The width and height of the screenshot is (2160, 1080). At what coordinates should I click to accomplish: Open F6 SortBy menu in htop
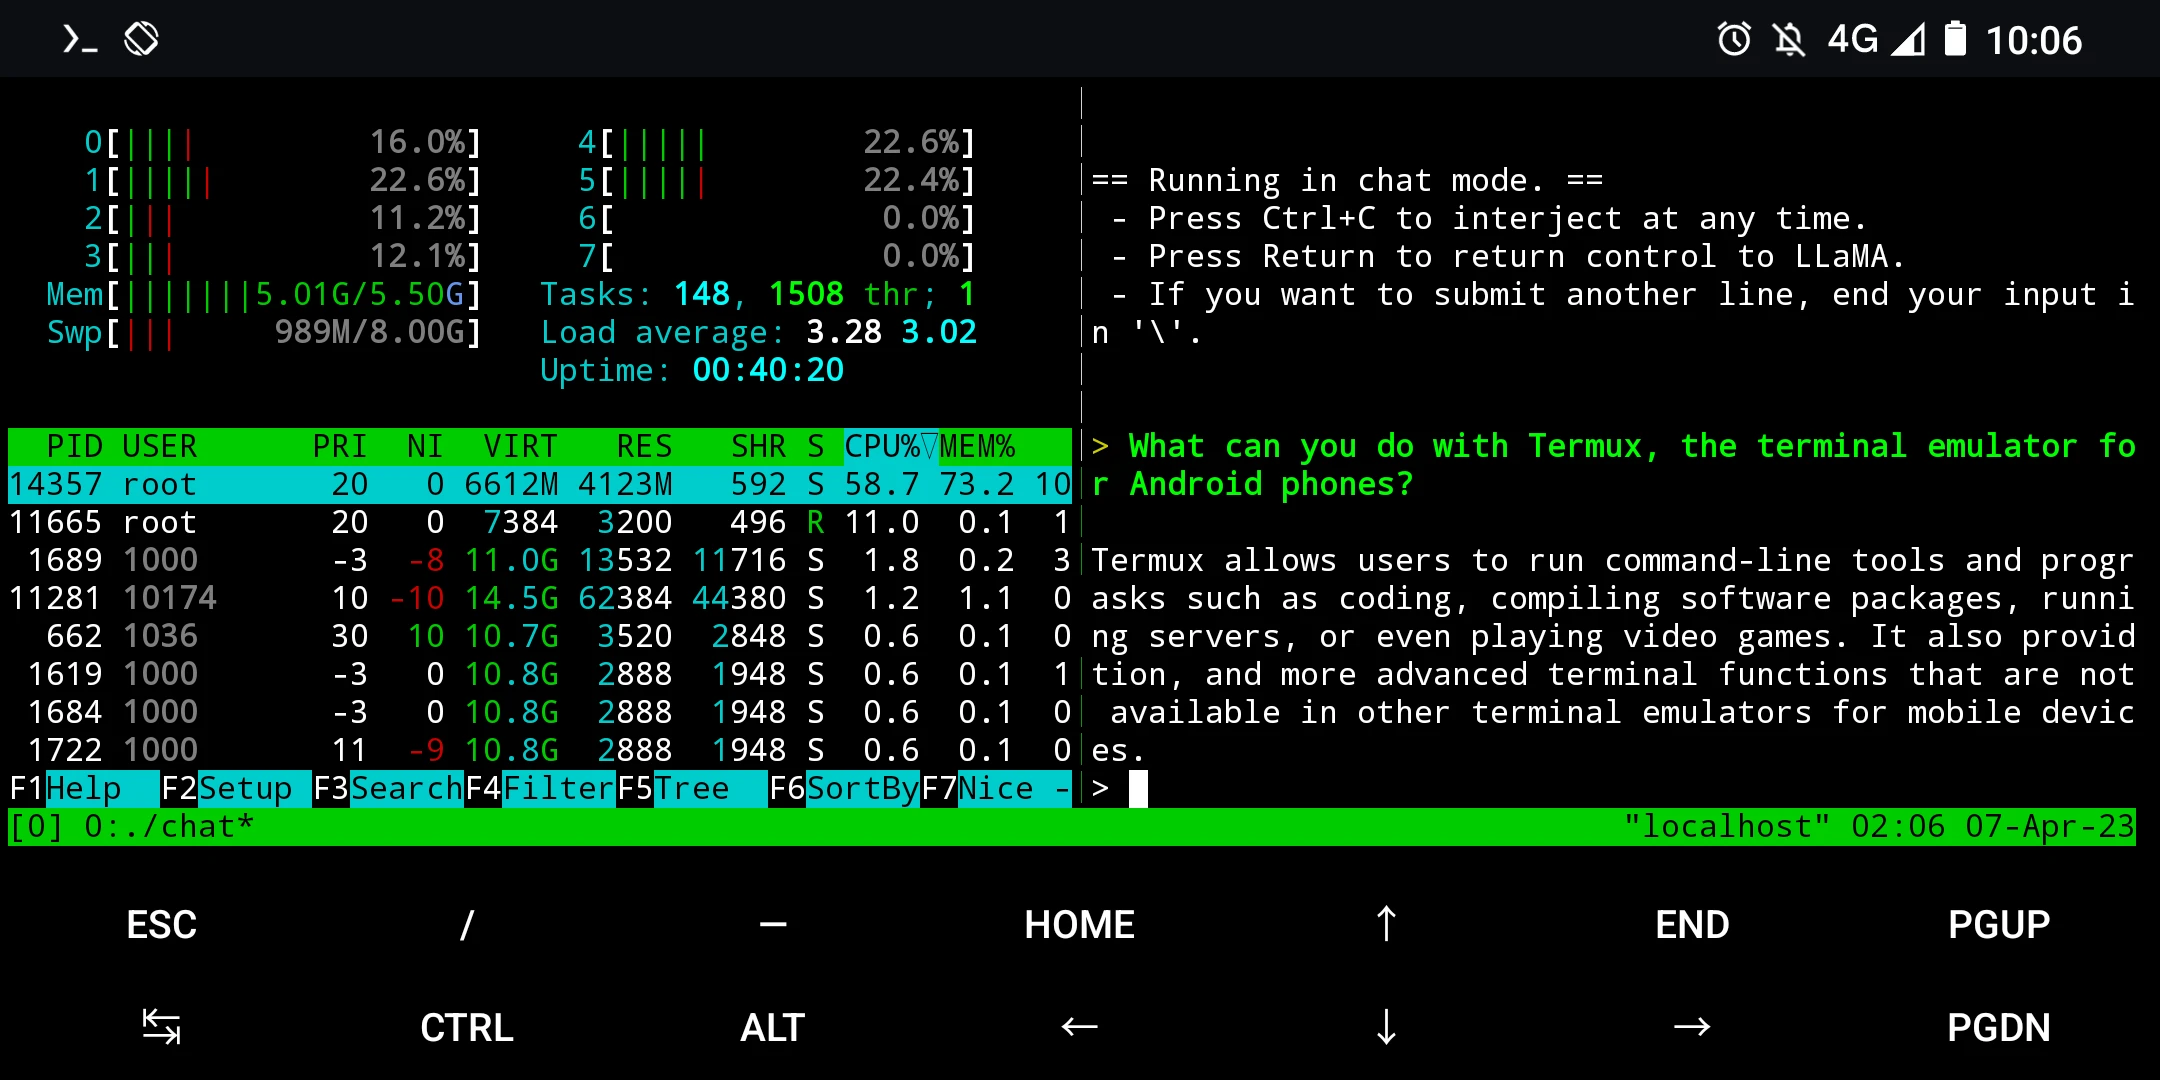[x=843, y=788]
